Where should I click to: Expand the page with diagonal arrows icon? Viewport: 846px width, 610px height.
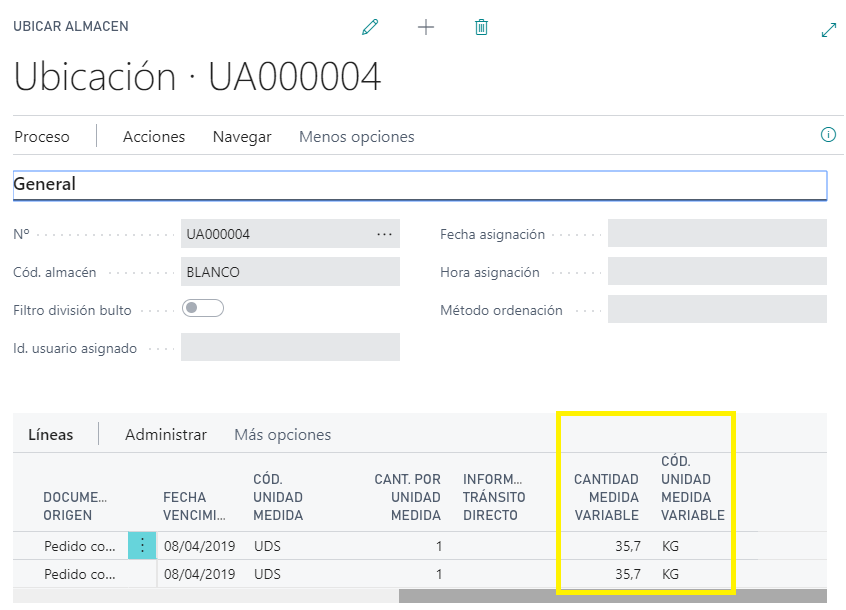coord(829,30)
